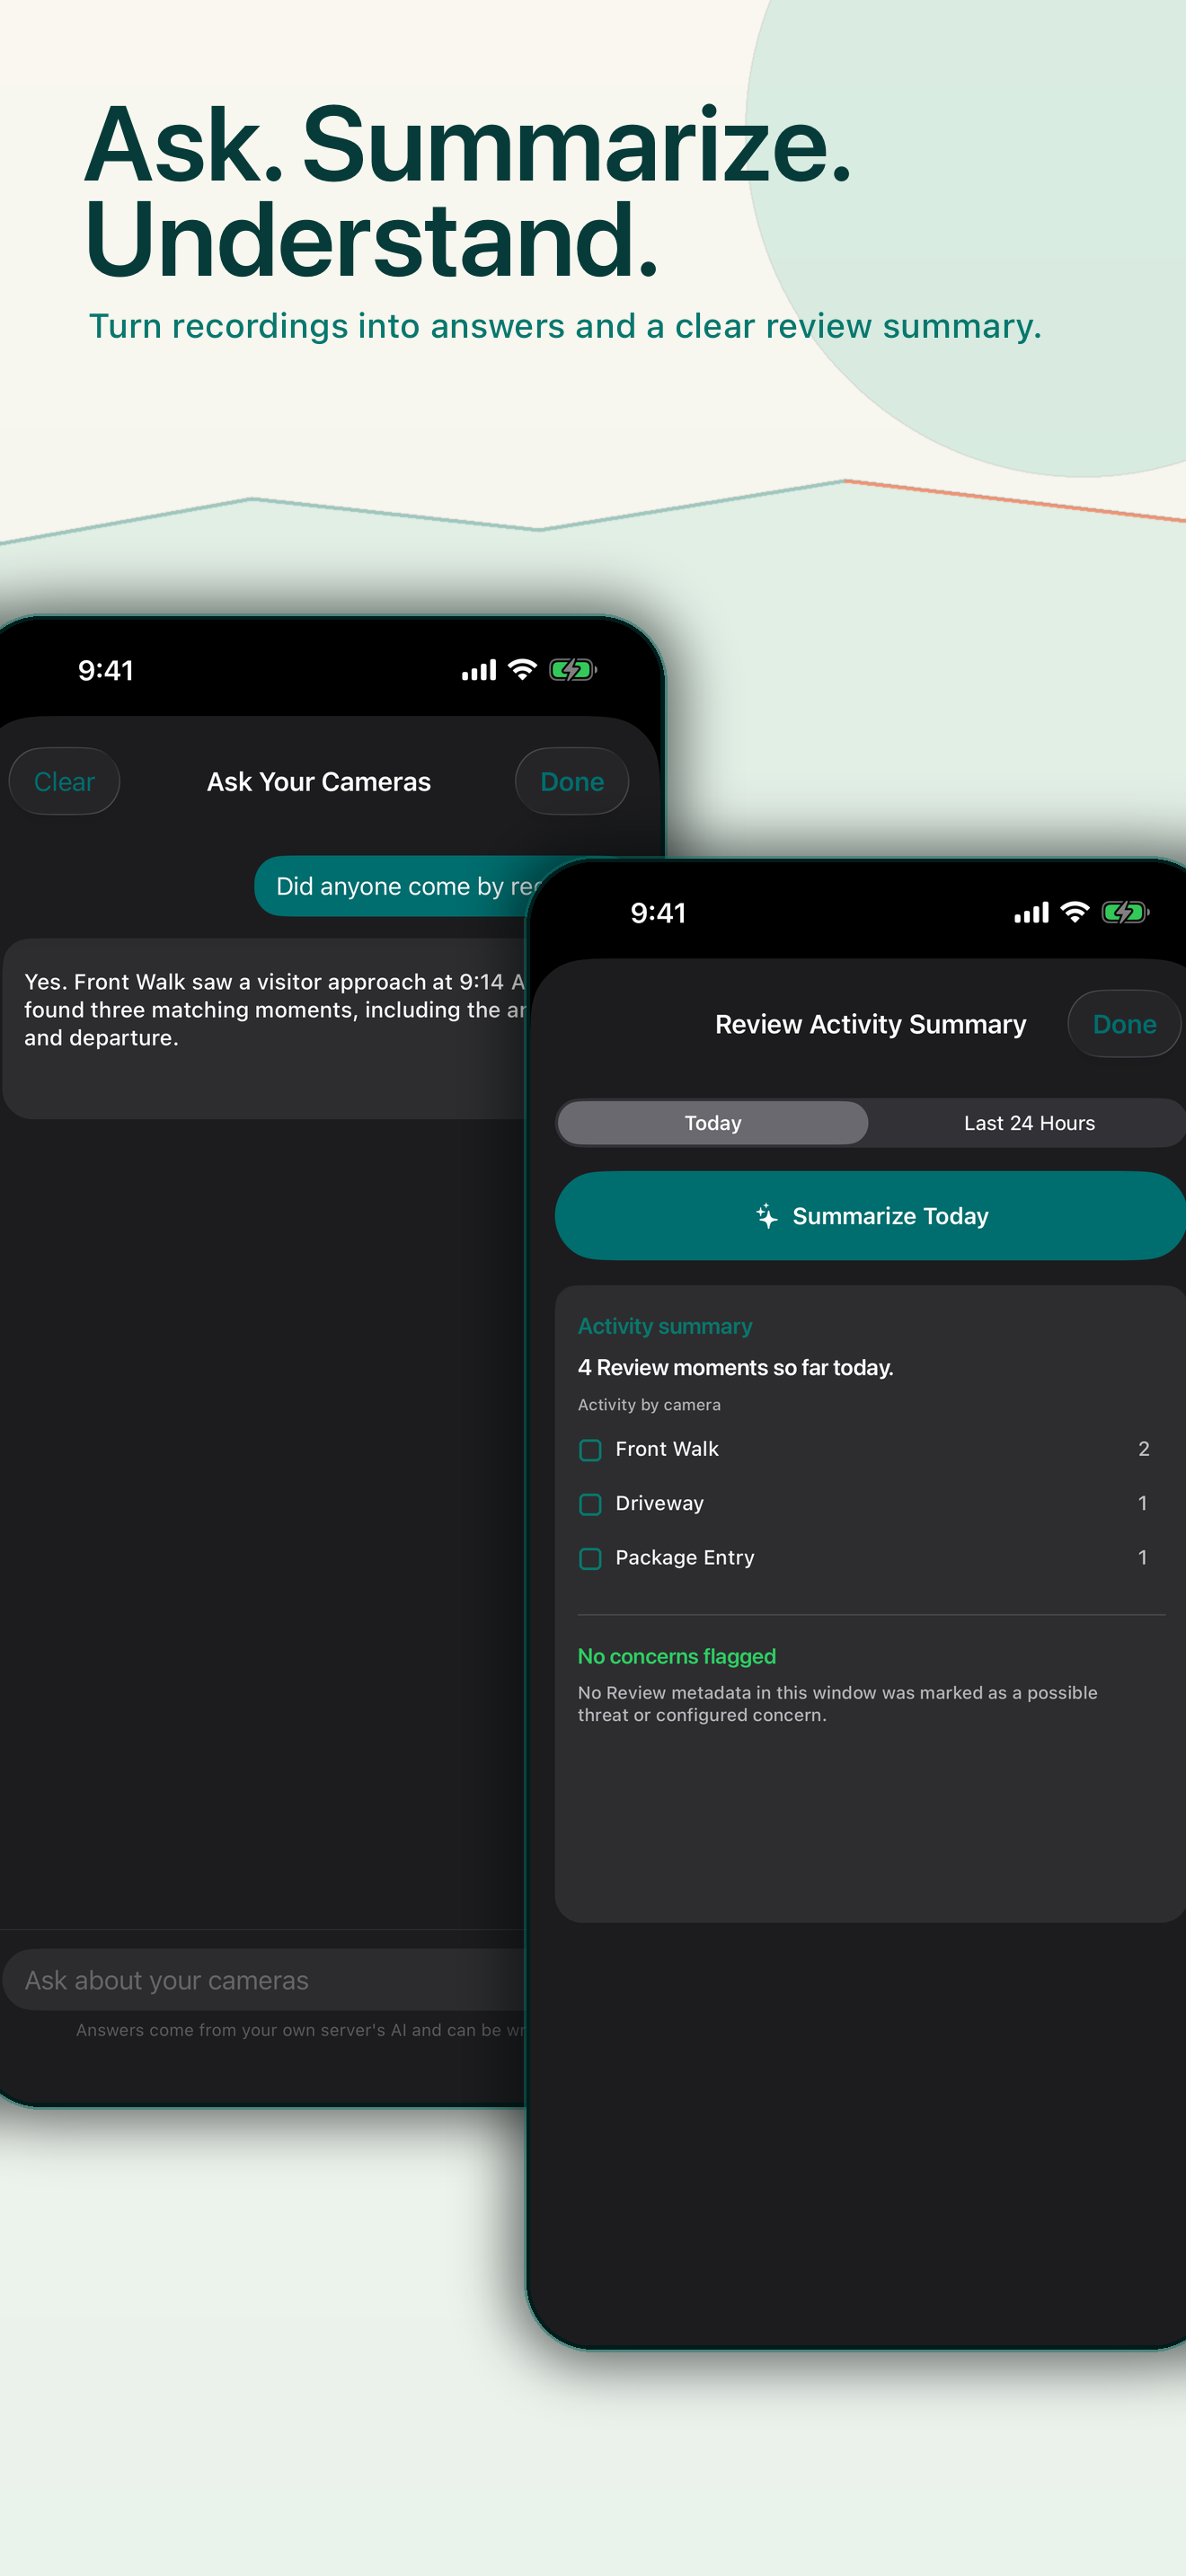Image resolution: width=1186 pixels, height=2576 pixels.
Task: Tap the 'No Review metadata in this window' description
Action: [x=838, y=1703]
